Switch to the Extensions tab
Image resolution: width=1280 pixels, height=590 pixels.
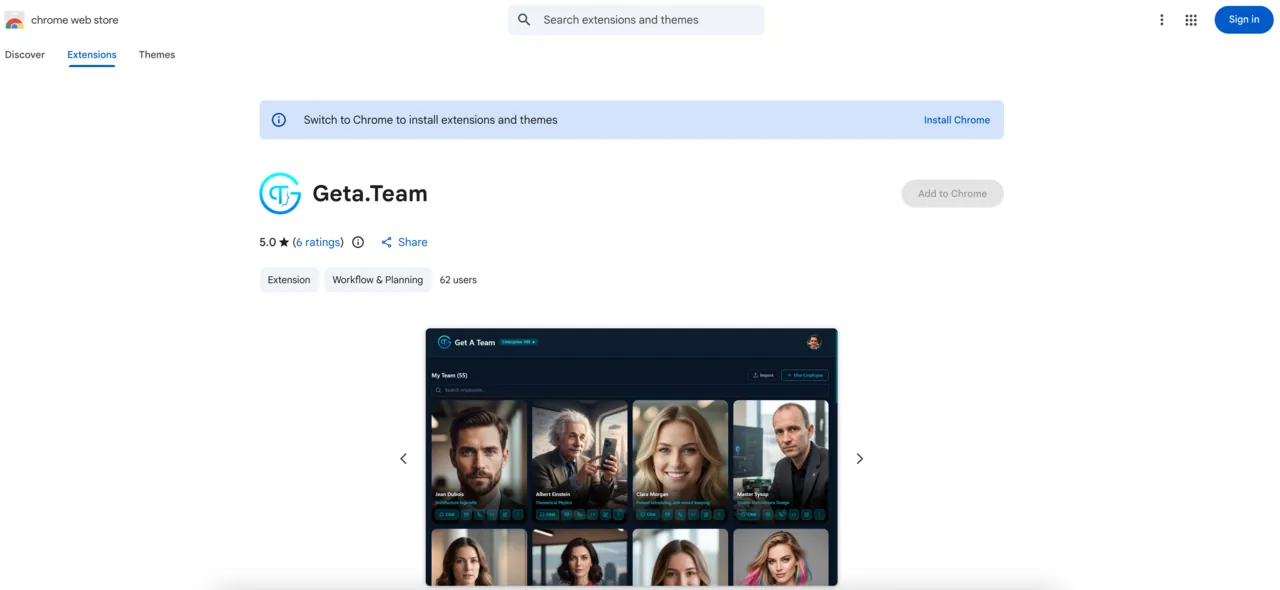coord(92,55)
